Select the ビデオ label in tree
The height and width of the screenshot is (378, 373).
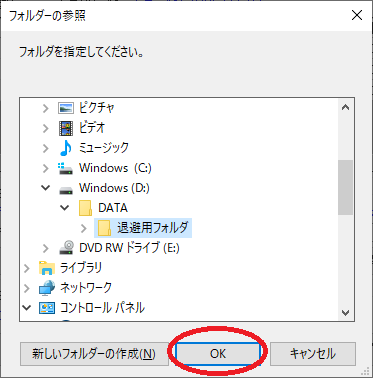tap(92, 128)
